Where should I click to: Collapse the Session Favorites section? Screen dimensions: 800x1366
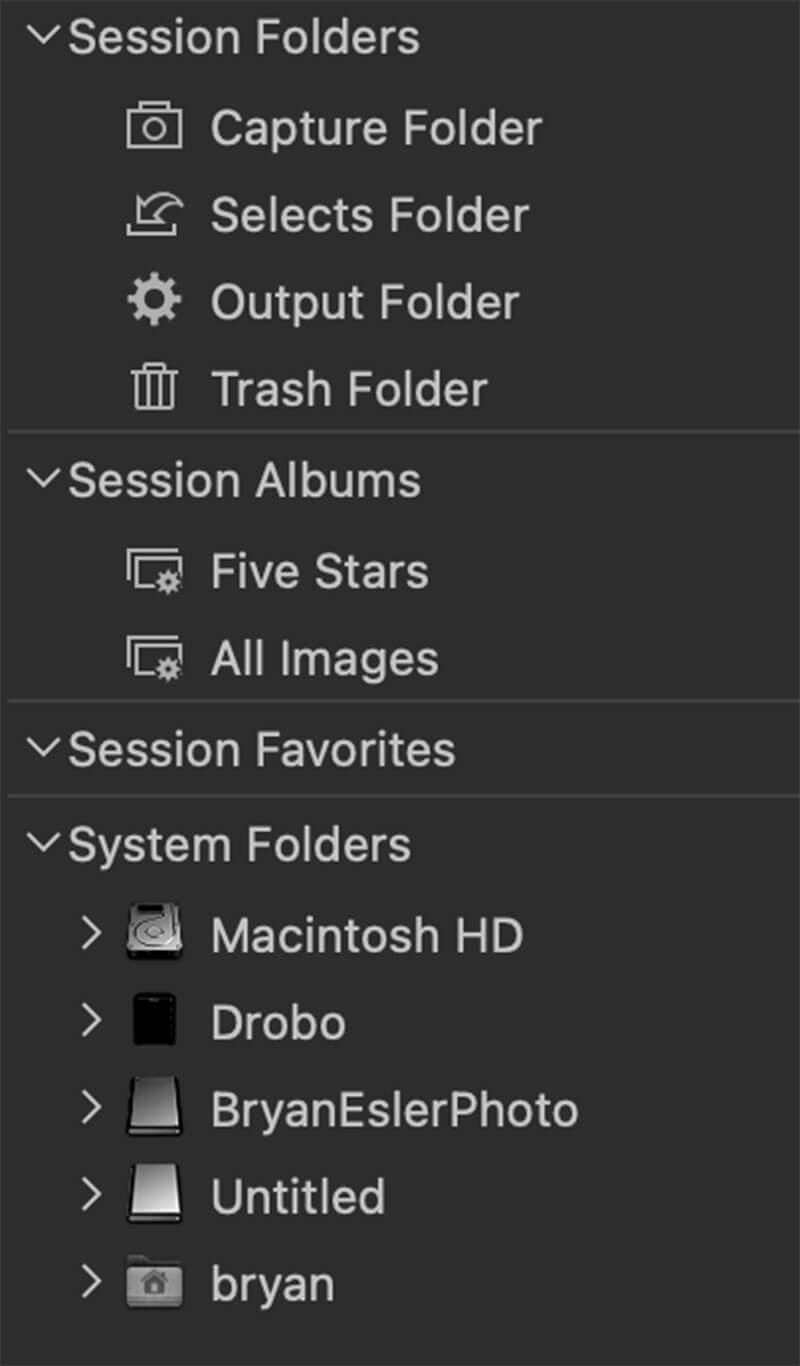[44, 749]
